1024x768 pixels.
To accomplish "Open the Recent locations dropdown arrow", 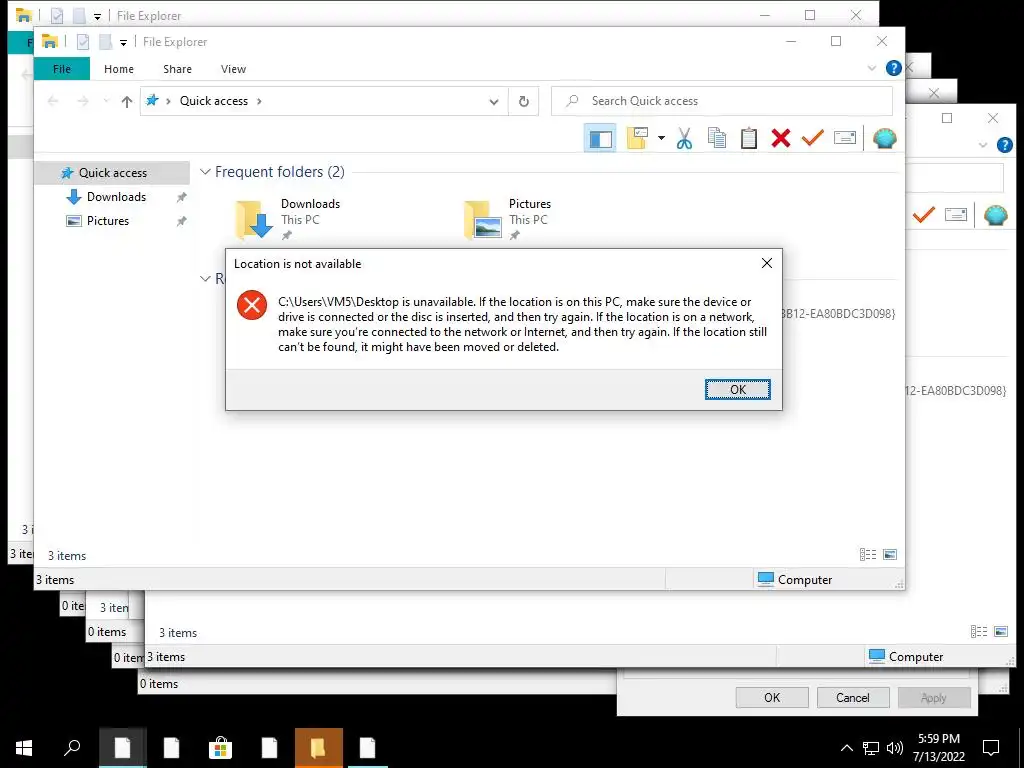I will tap(106, 101).
